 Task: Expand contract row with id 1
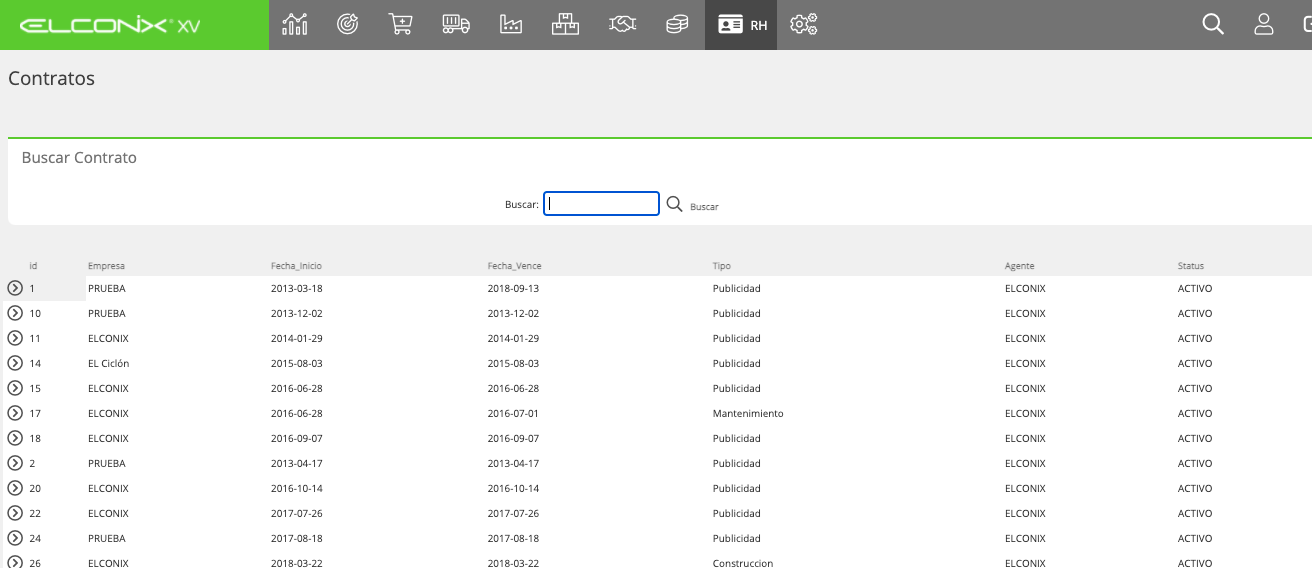tap(15, 288)
